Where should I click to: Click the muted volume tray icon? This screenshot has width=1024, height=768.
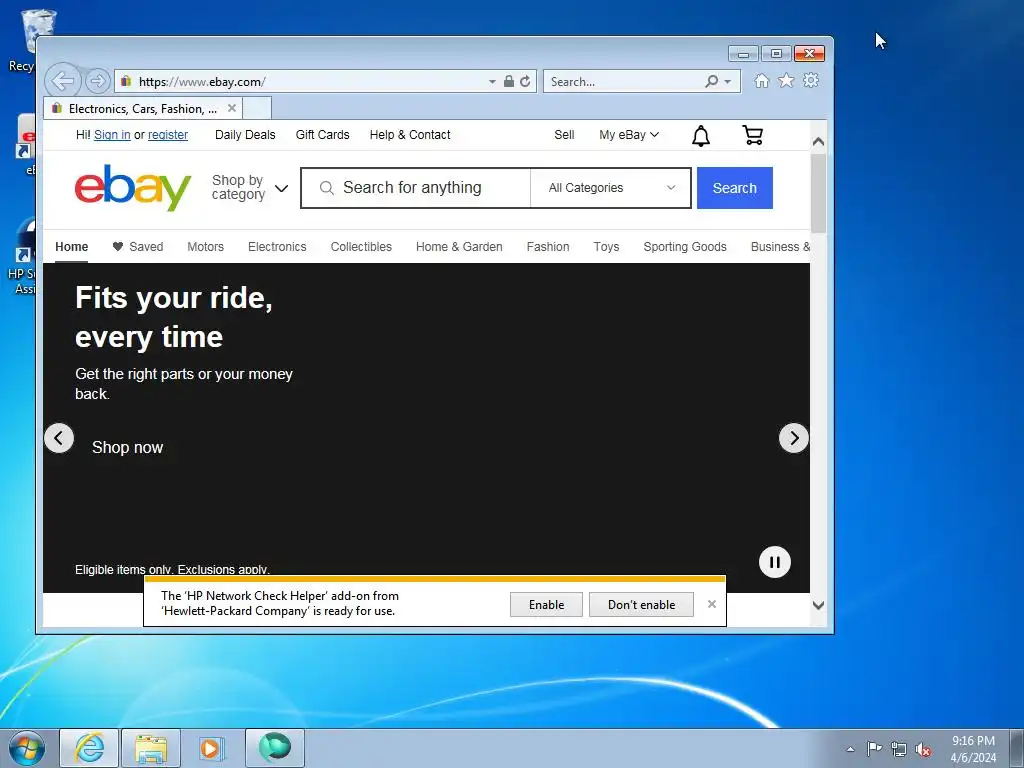923,749
